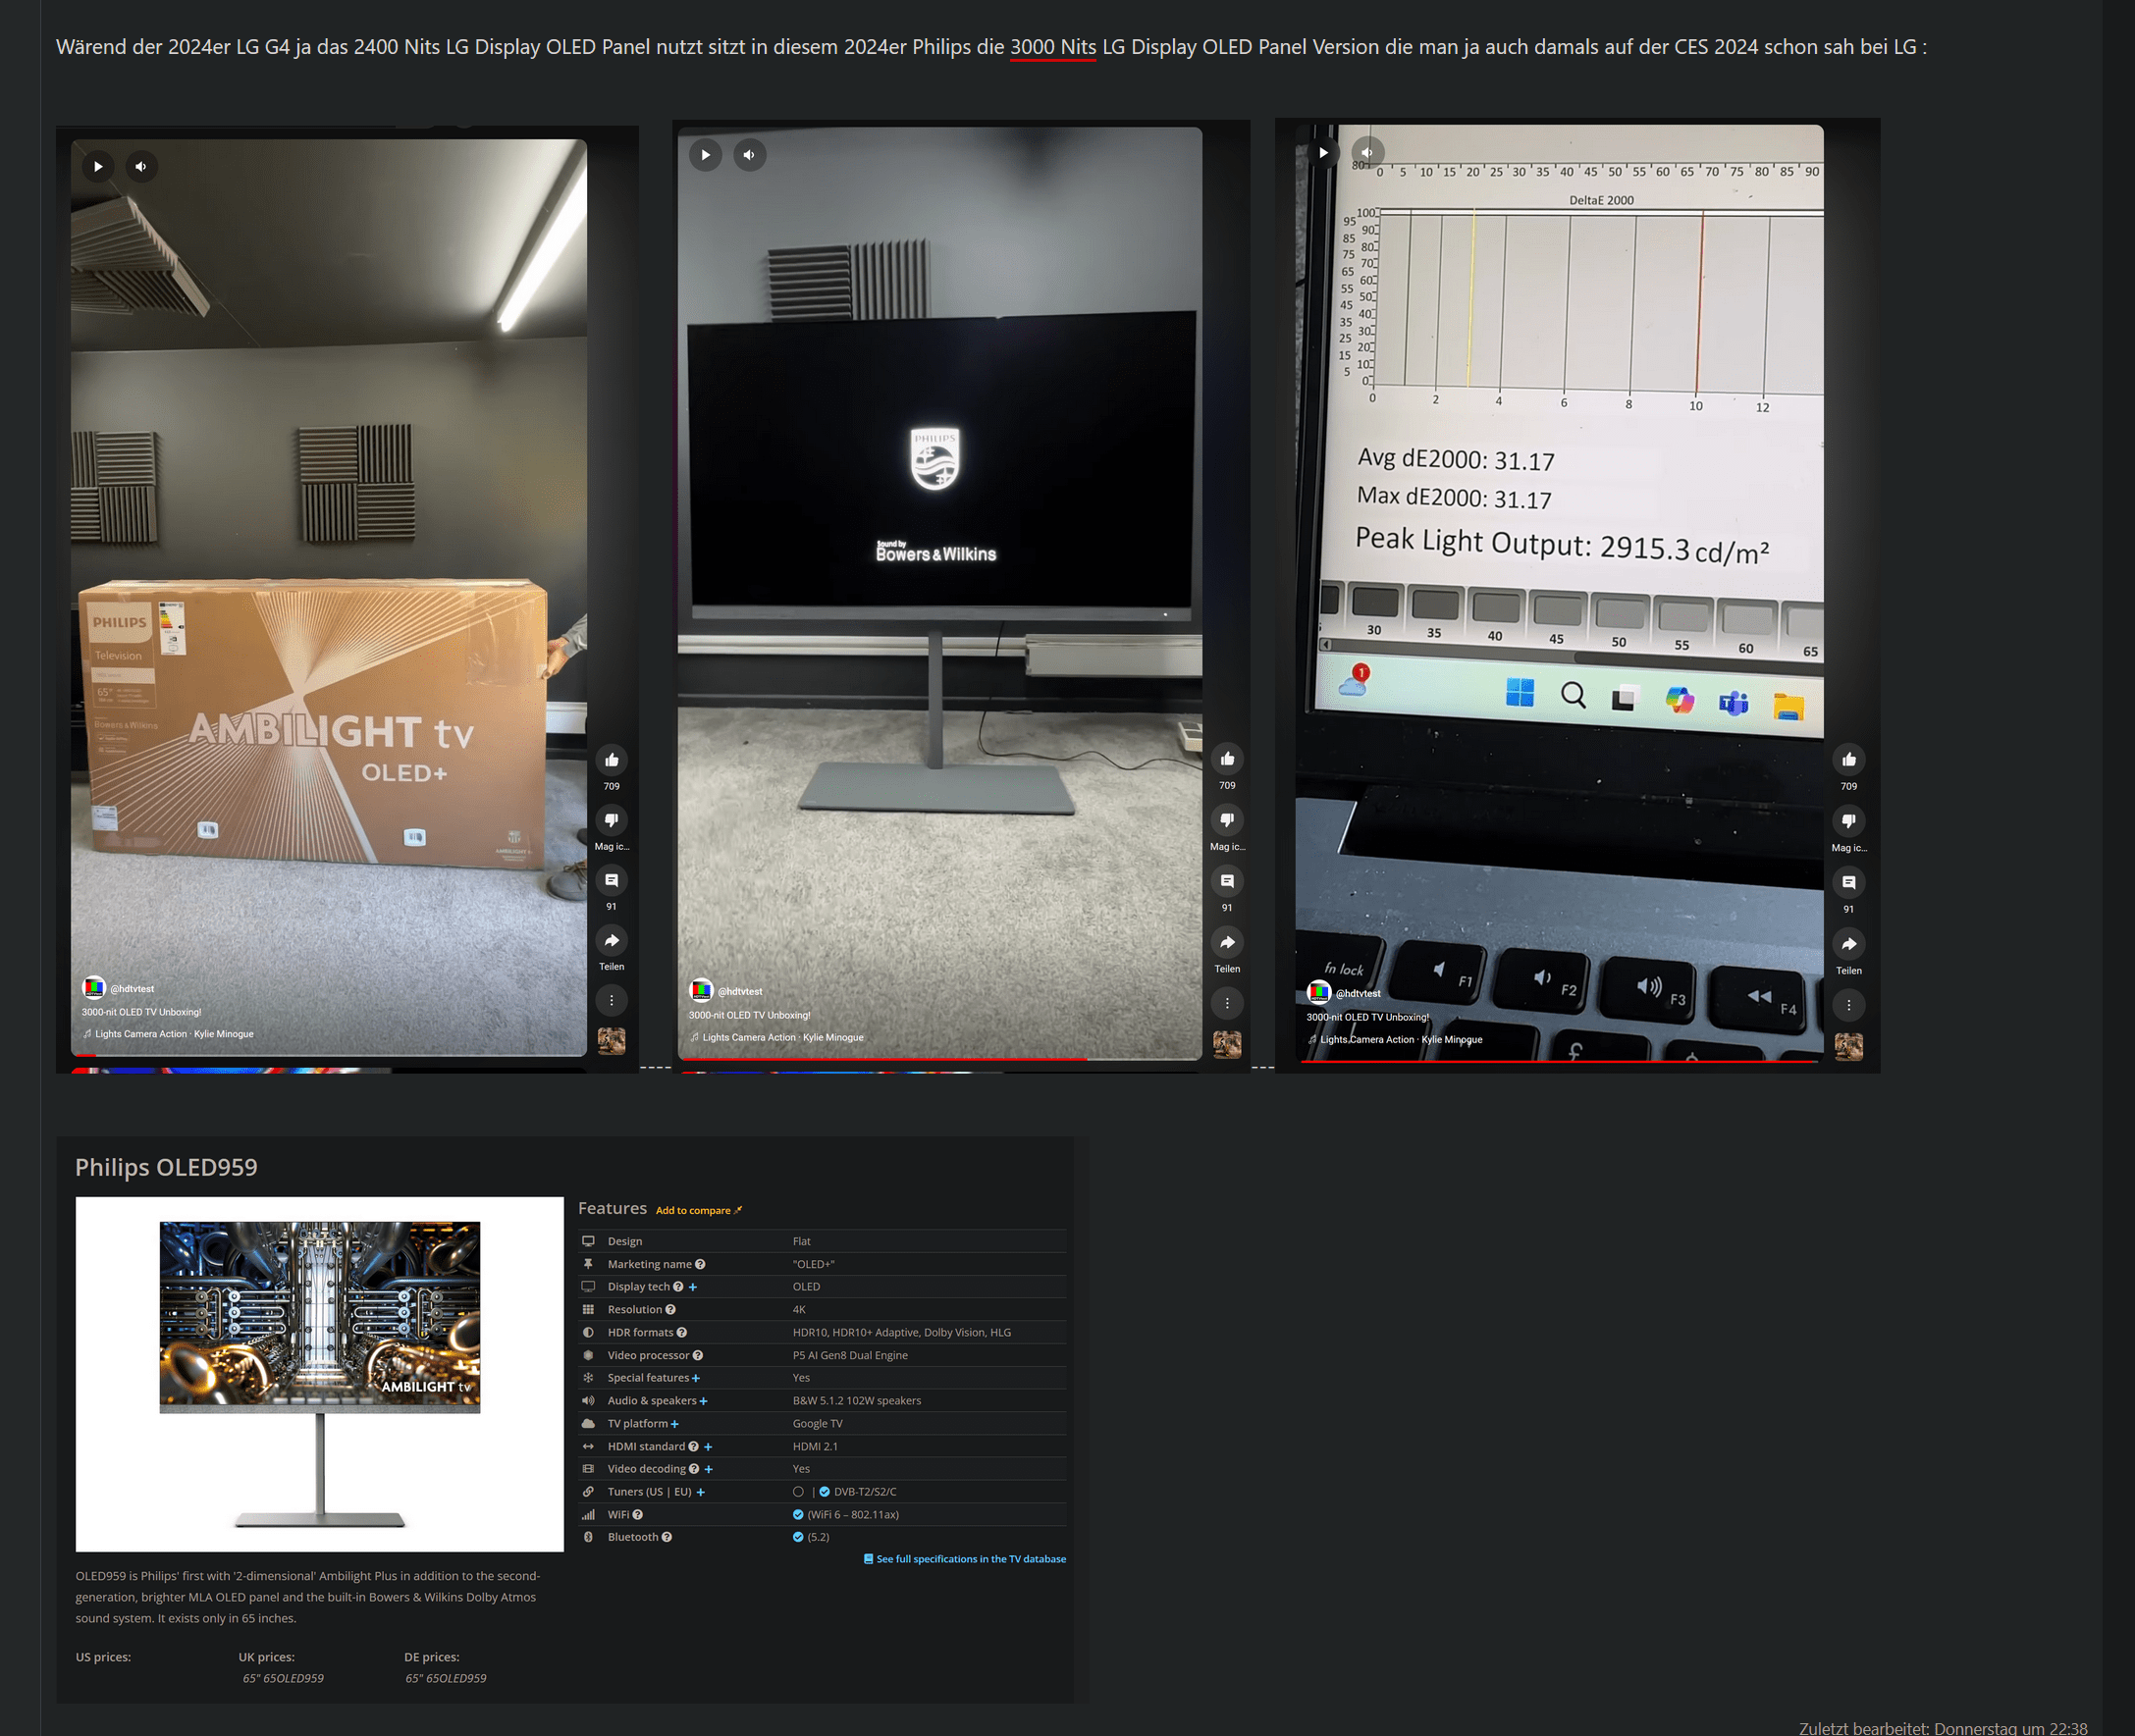Expand Video decoding details
Image resolution: width=2135 pixels, height=1736 pixels.
[708, 1469]
